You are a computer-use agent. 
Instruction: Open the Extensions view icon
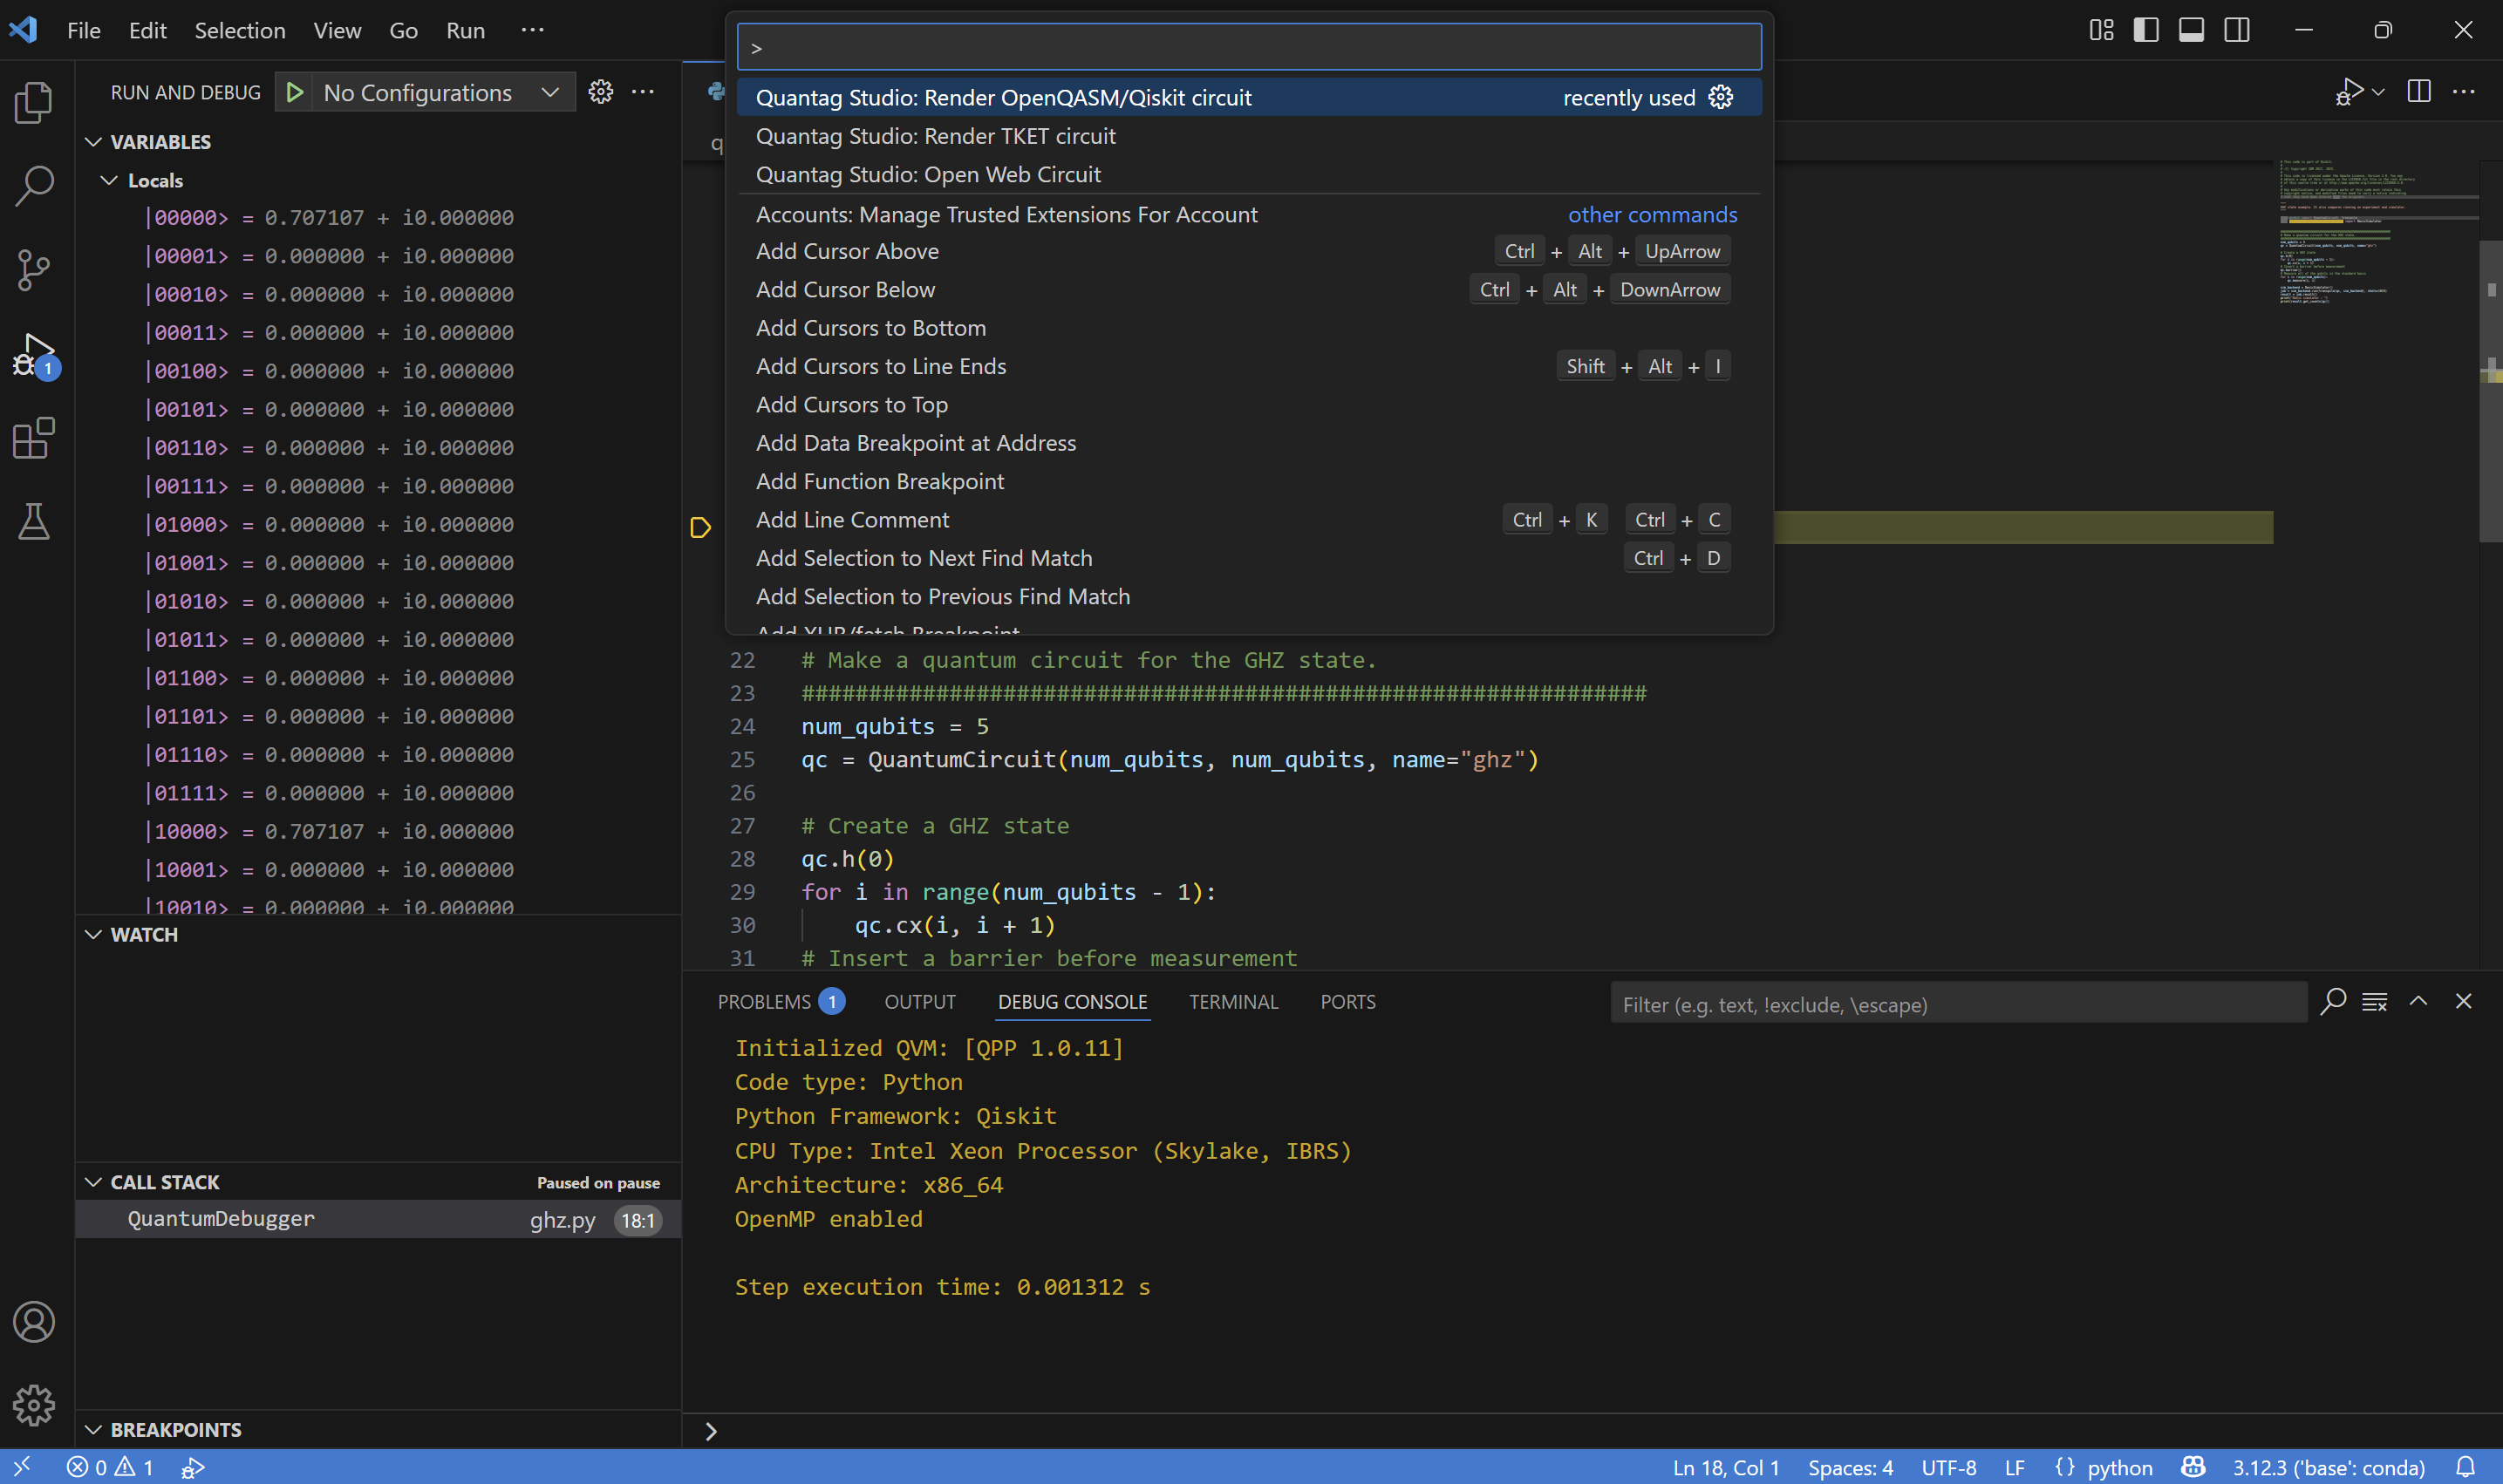(x=33, y=438)
